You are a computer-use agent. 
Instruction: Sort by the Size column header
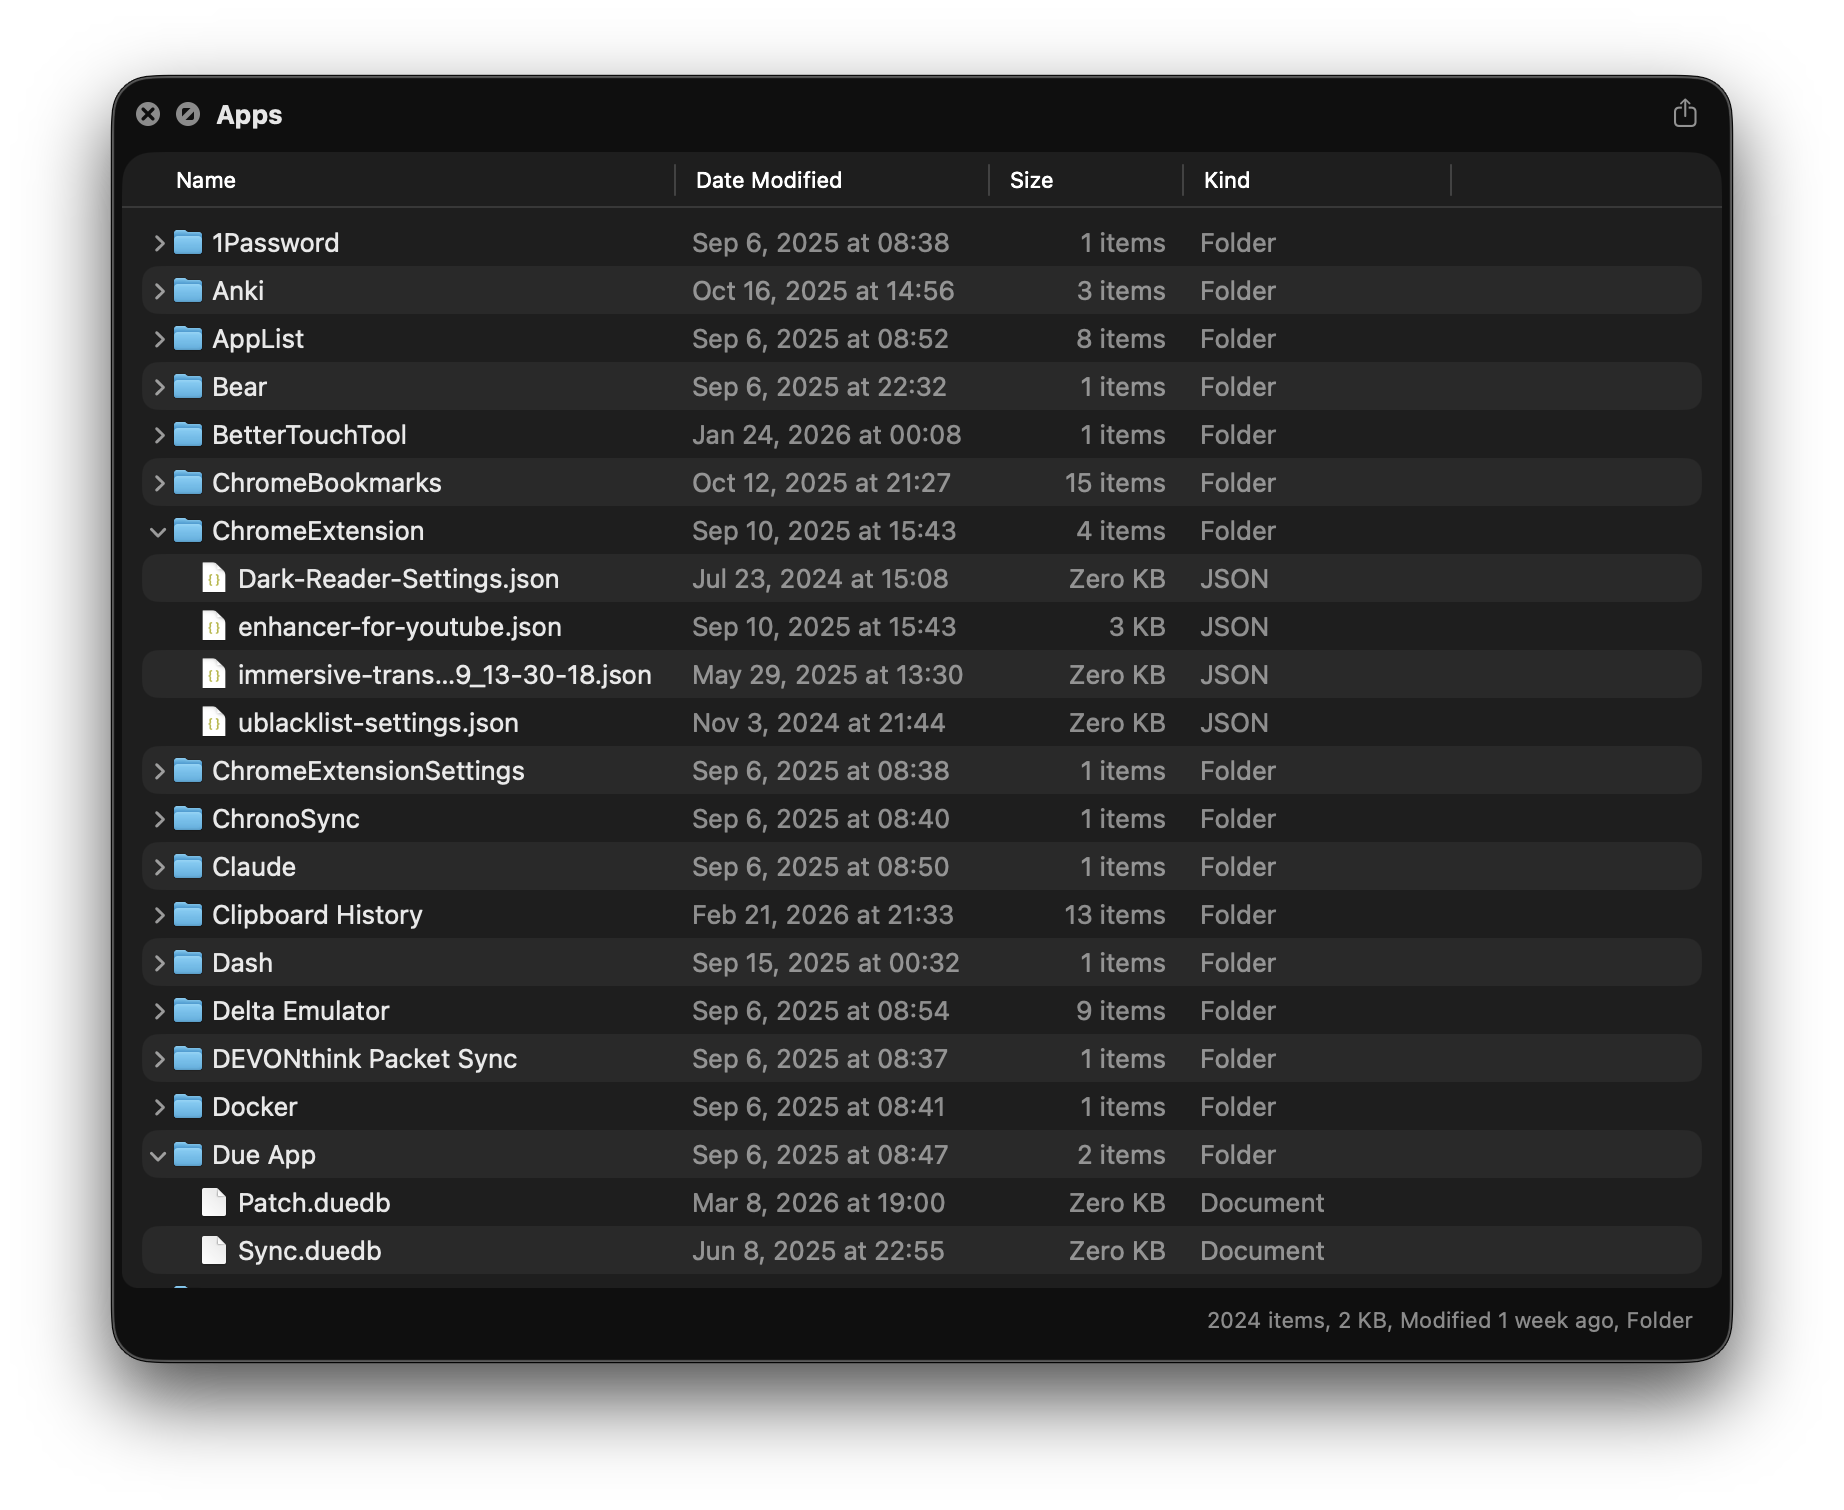(1031, 180)
